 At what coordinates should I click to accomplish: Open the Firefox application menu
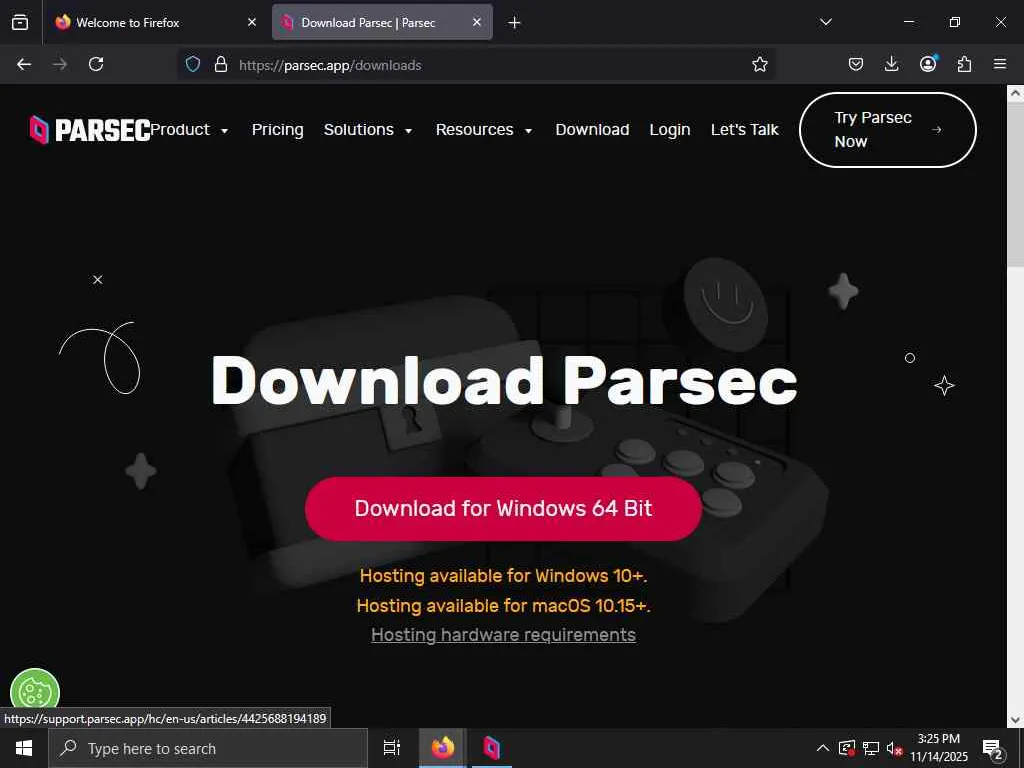(x=1000, y=64)
